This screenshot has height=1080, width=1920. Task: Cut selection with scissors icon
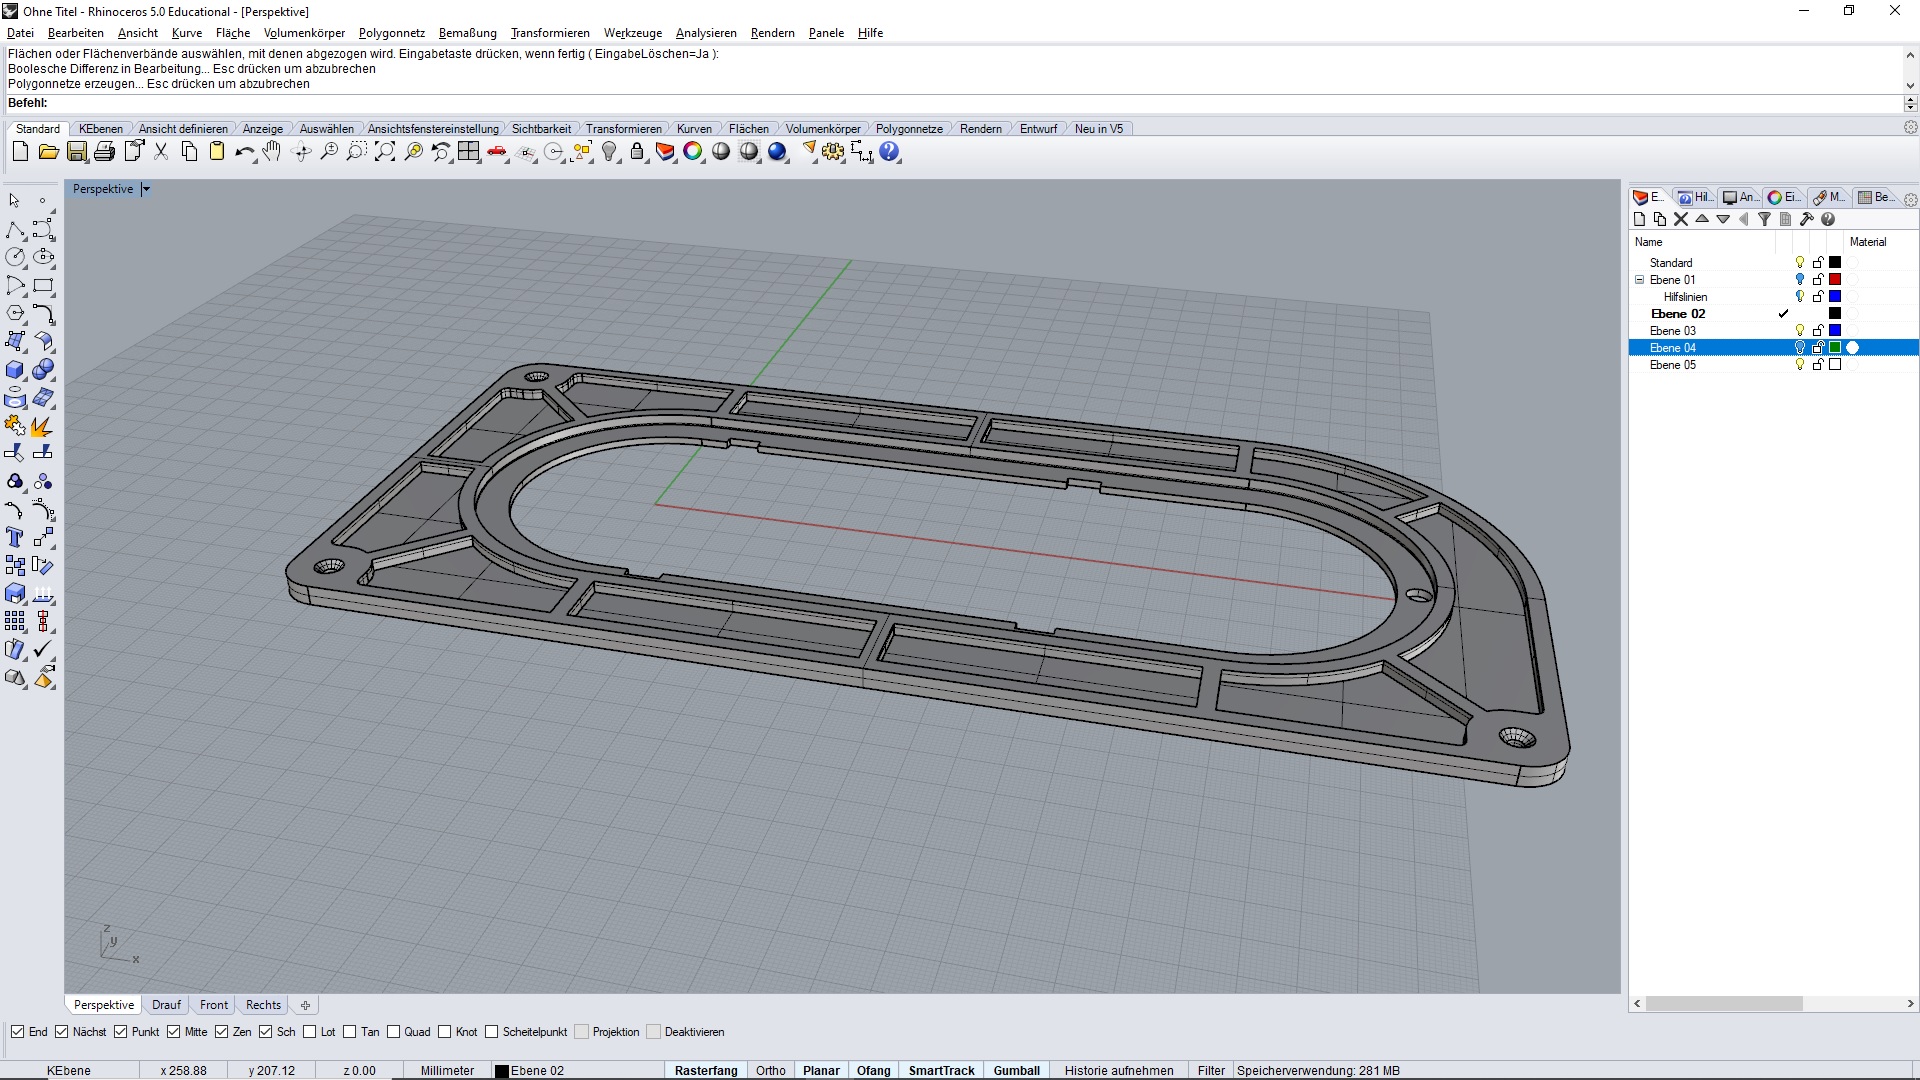(161, 152)
